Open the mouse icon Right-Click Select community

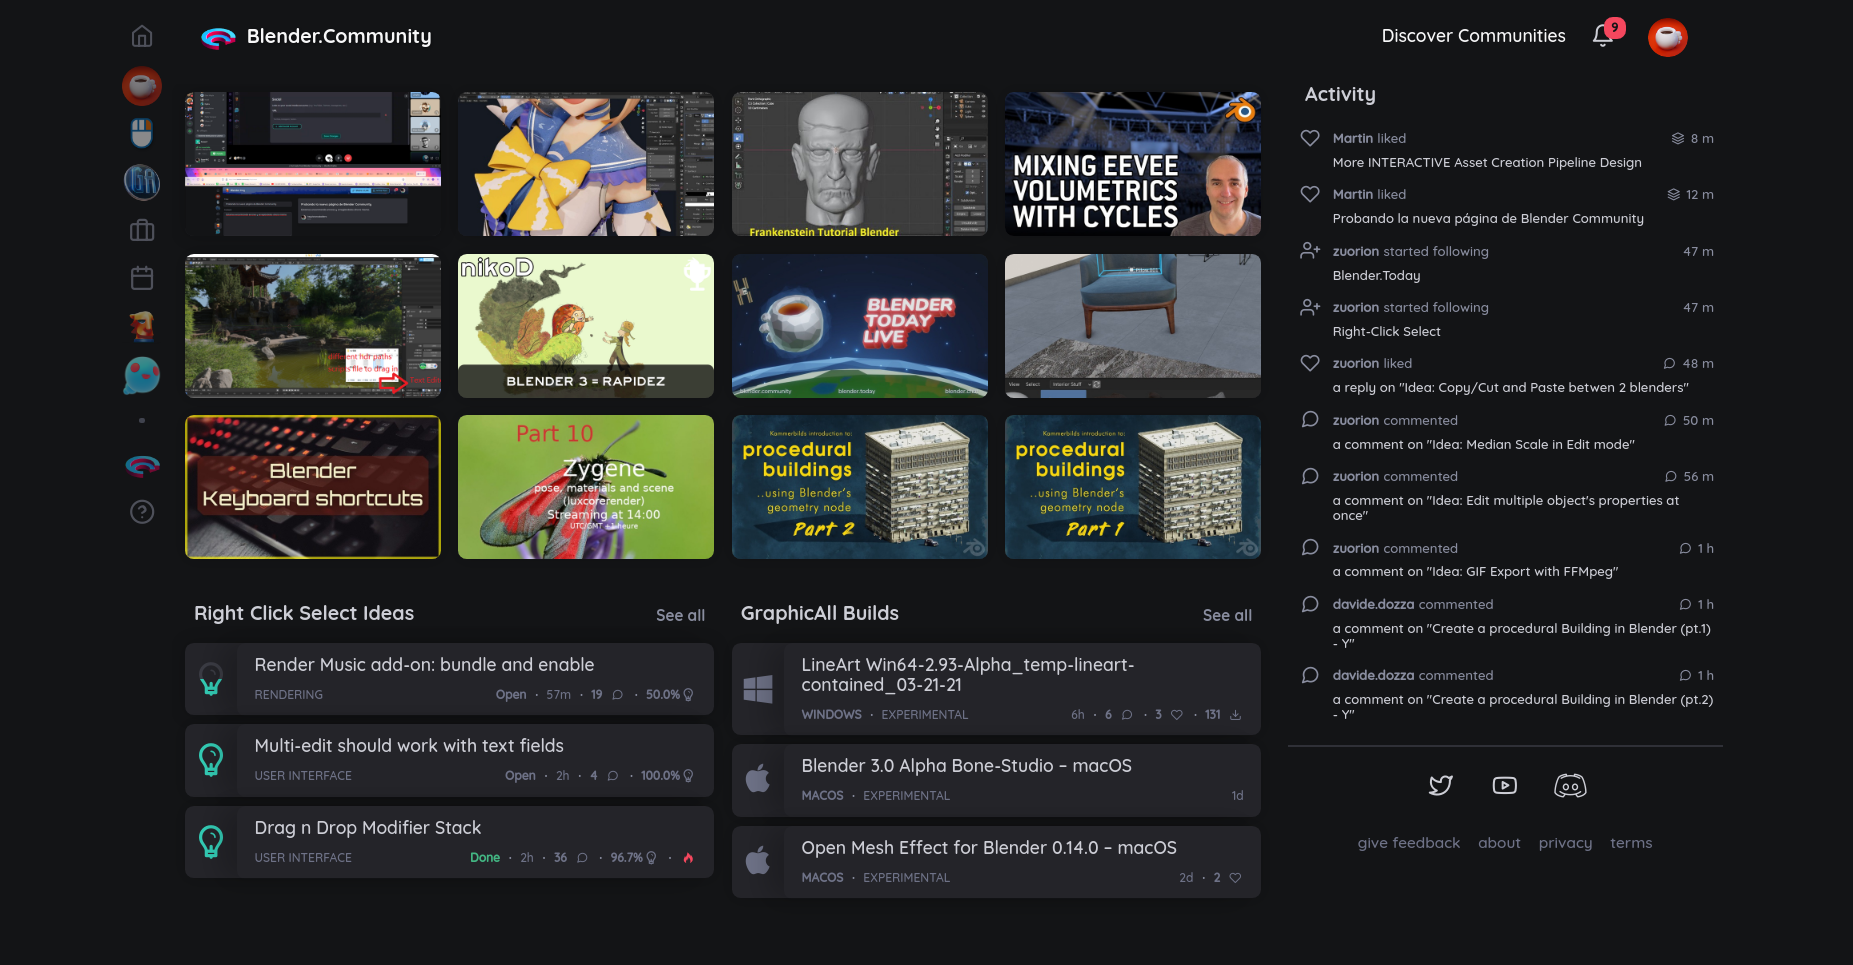click(x=142, y=132)
